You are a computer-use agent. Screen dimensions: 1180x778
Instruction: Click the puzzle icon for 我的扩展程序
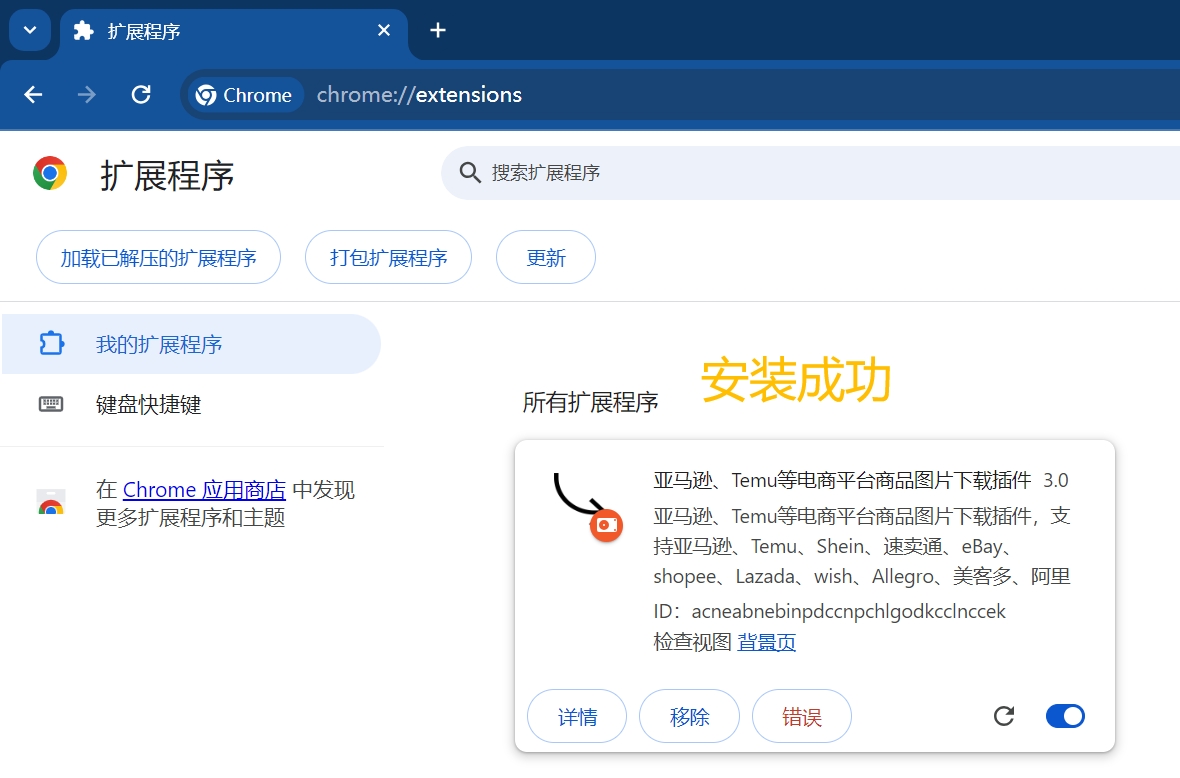[x=51, y=344]
